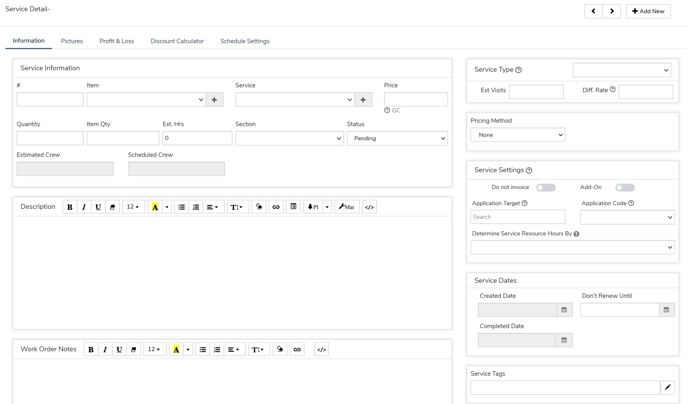688x404 pixels.
Task: Bold text in Description toolbar
Action: (70, 207)
